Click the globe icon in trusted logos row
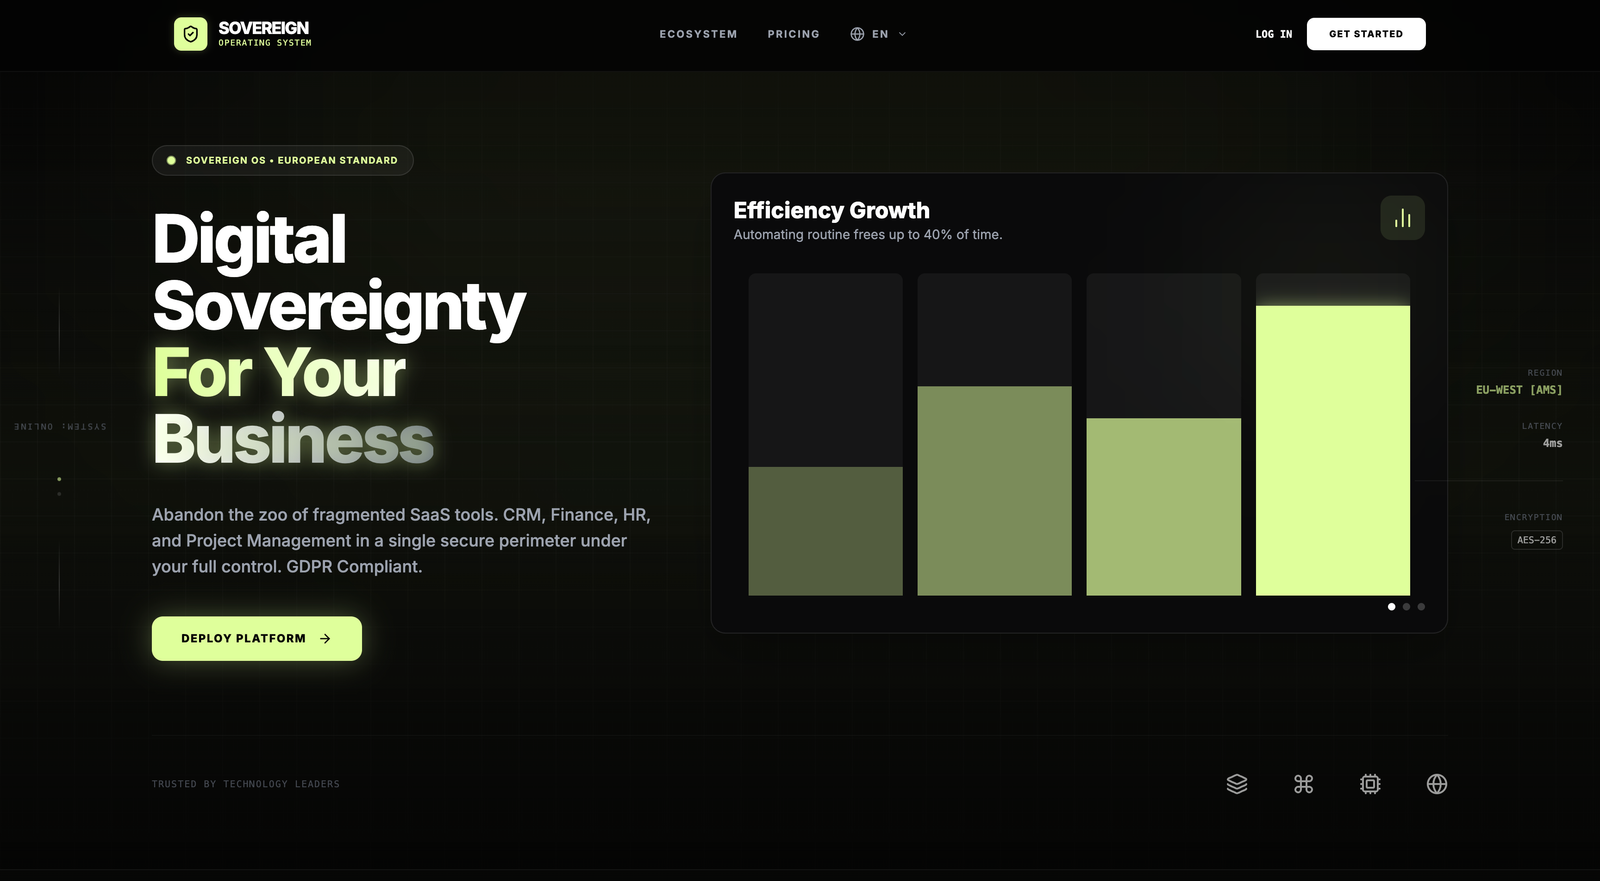The height and width of the screenshot is (881, 1600). tap(1437, 784)
